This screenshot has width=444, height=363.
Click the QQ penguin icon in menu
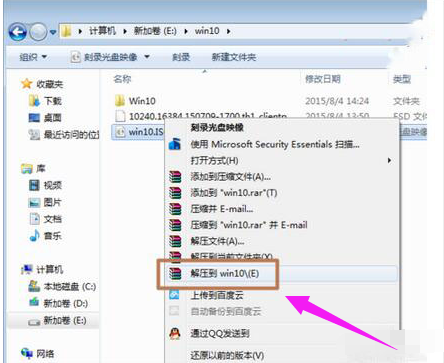[175, 333]
